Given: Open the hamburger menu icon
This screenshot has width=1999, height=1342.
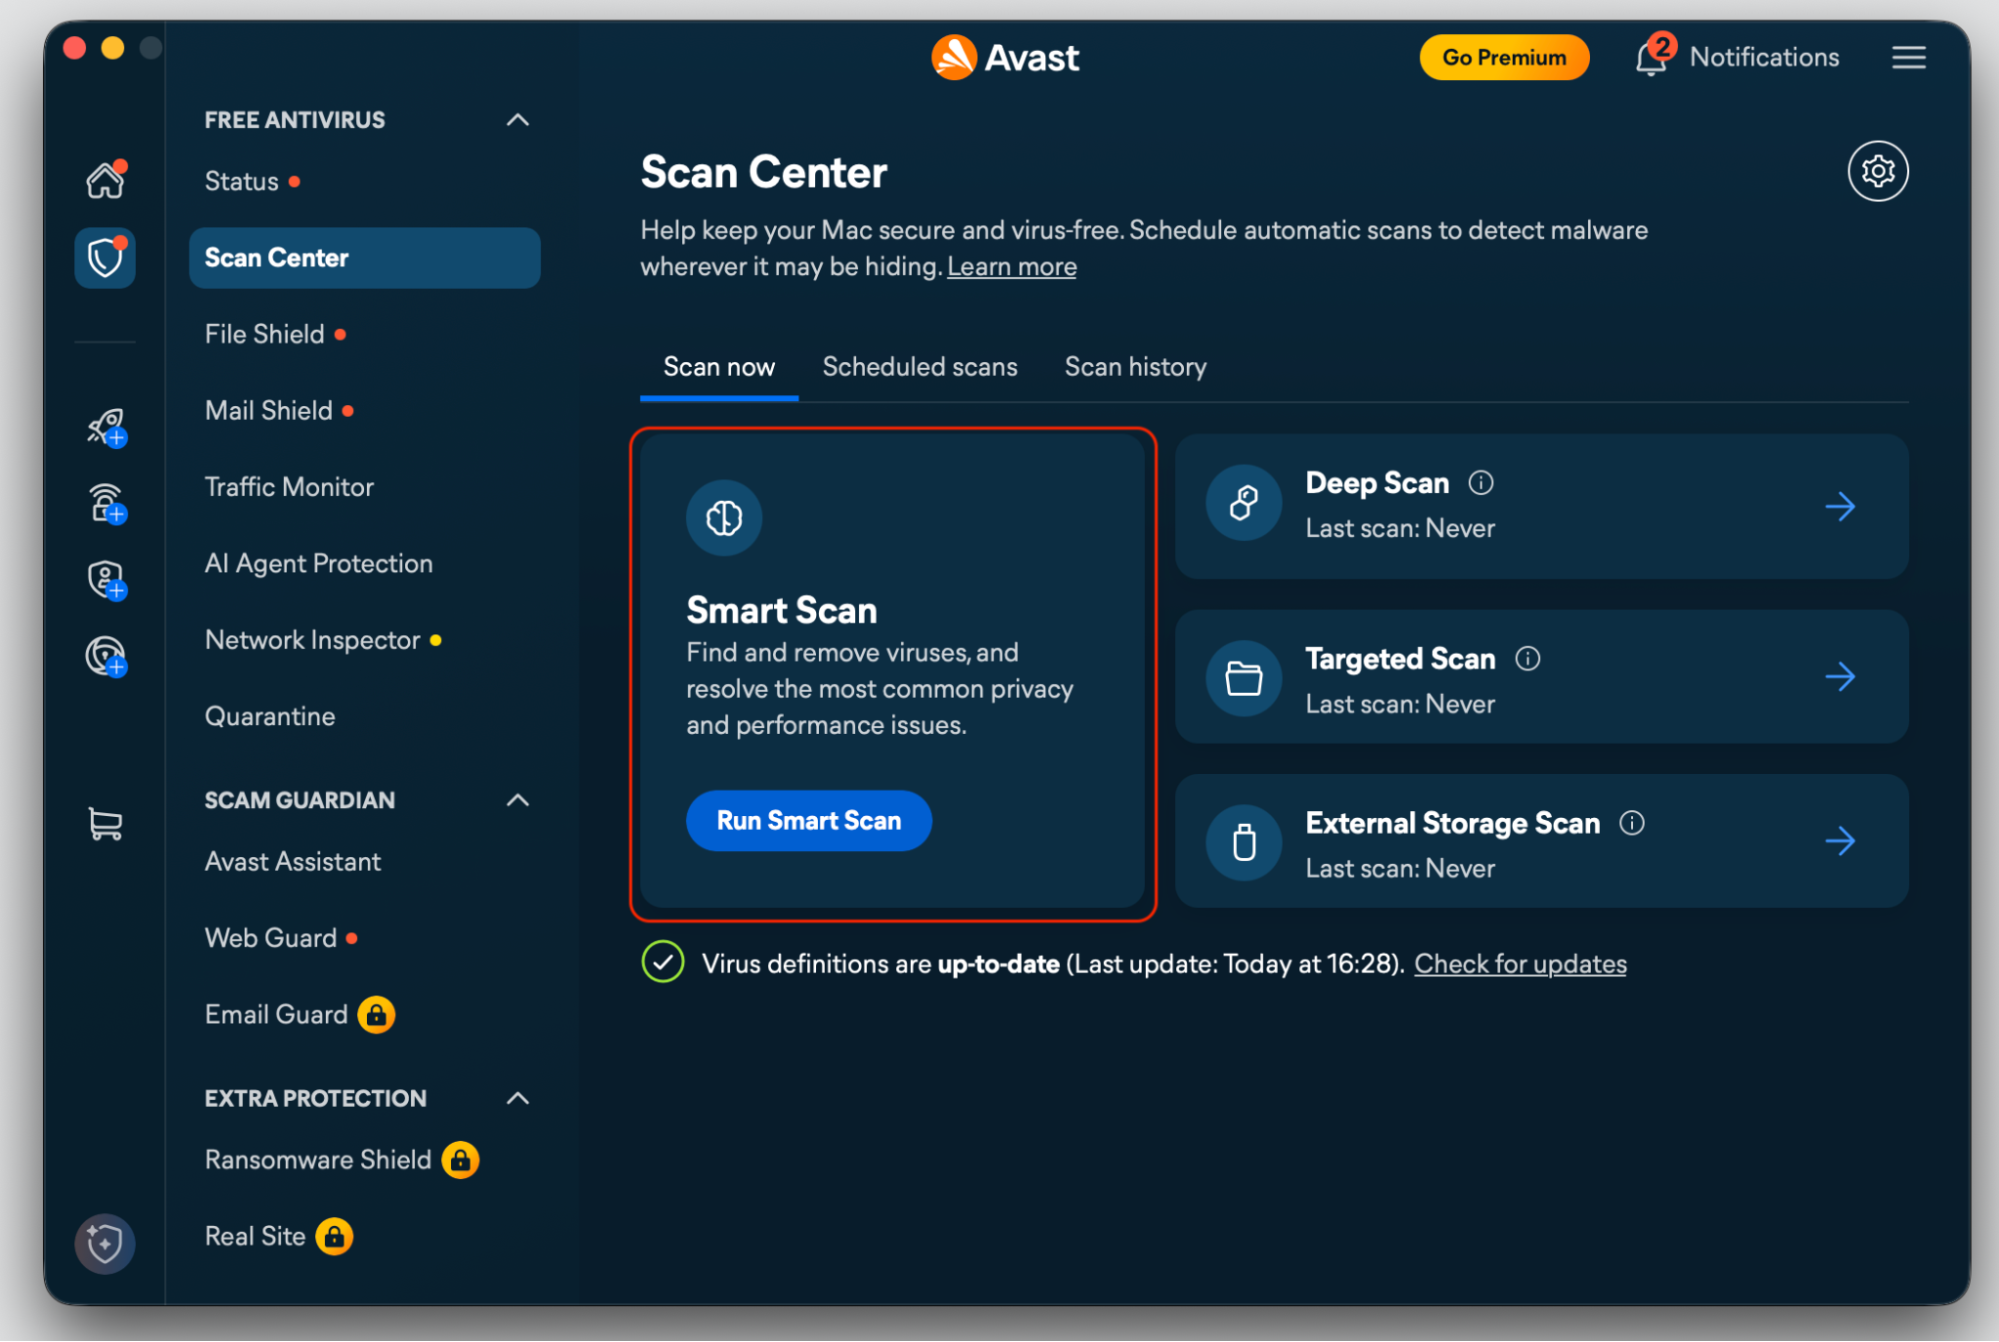Looking at the screenshot, I should coord(1908,57).
